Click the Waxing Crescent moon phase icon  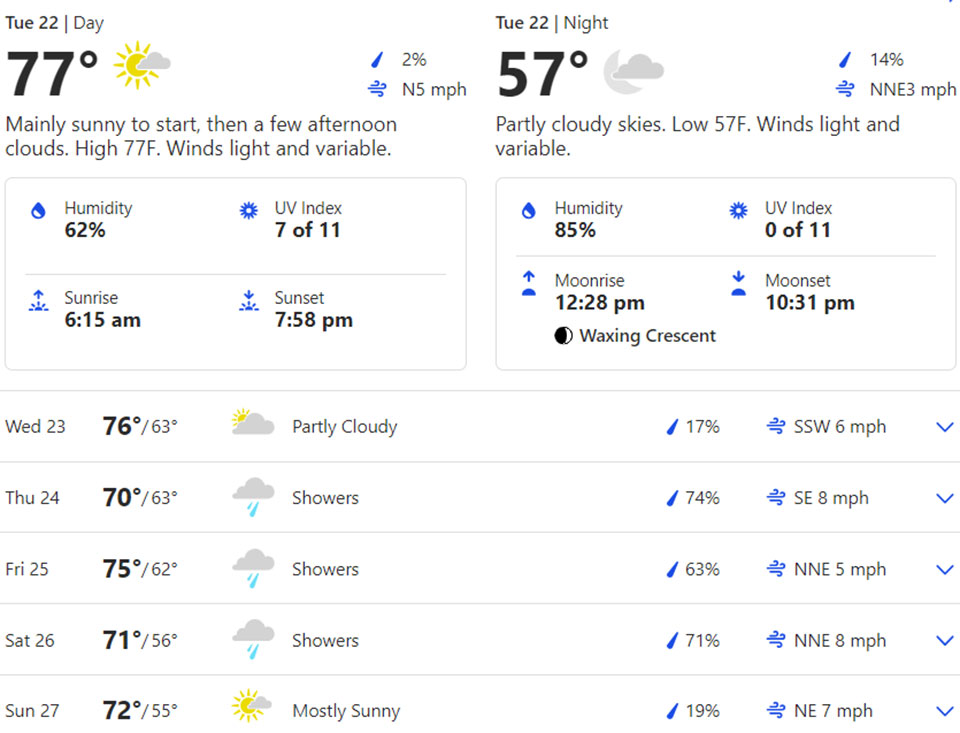click(x=563, y=336)
